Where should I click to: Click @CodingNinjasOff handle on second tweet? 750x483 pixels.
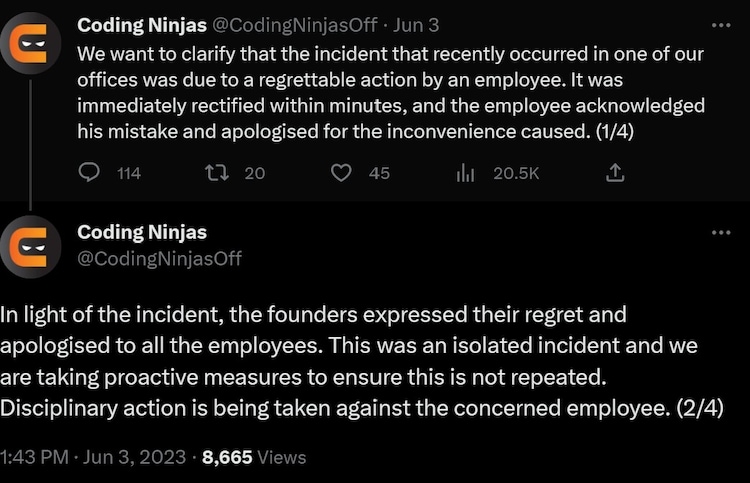point(160,259)
